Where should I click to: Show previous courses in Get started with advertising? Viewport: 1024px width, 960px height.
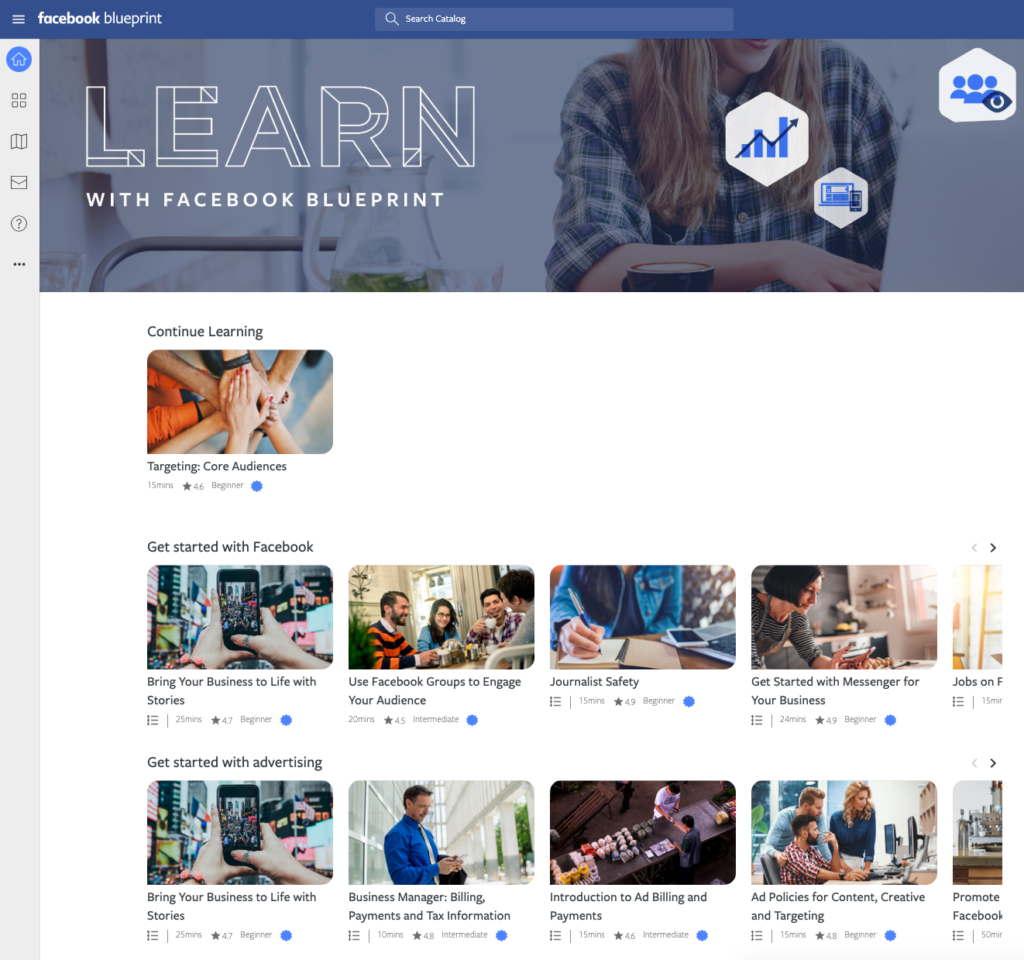pyautogui.click(x=974, y=763)
